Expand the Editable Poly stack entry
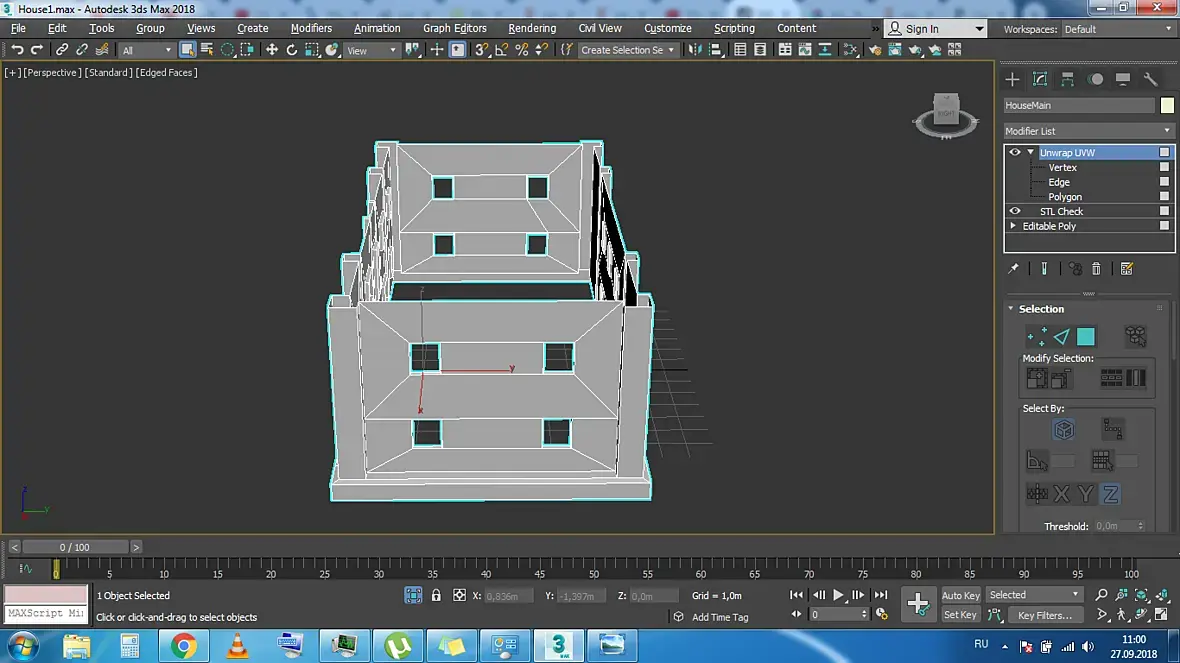 click(x=1013, y=226)
